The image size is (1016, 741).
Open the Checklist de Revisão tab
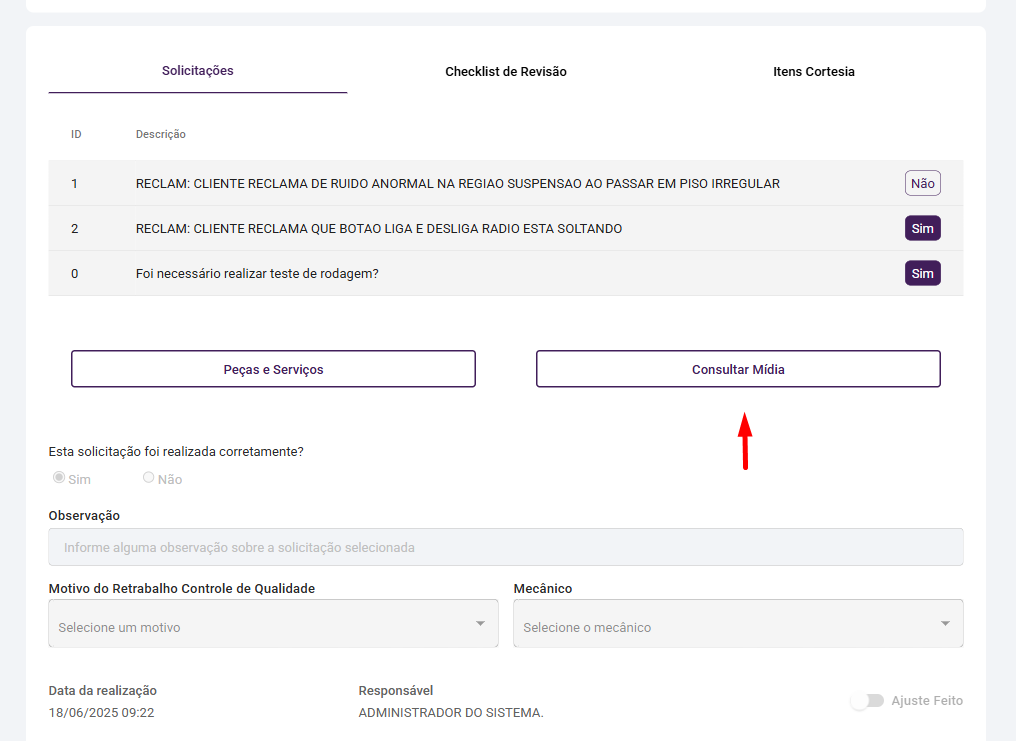[506, 72]
